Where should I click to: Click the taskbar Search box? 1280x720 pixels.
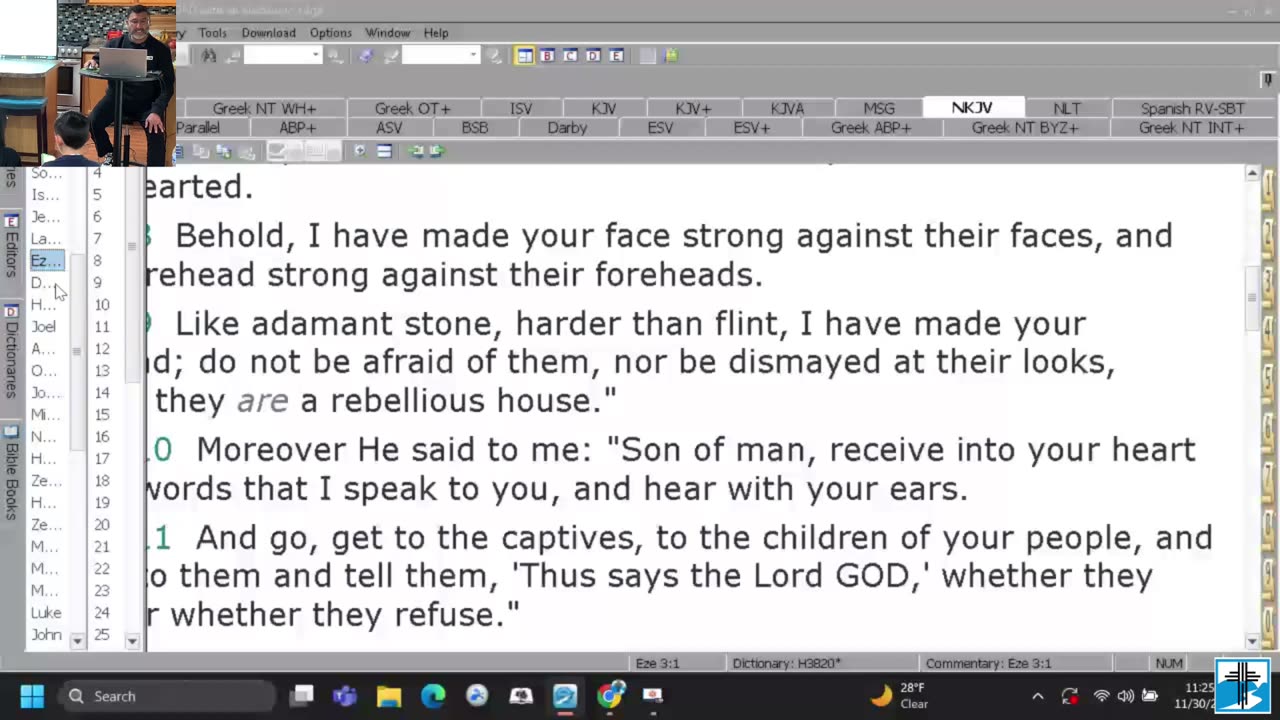point(167,696)
